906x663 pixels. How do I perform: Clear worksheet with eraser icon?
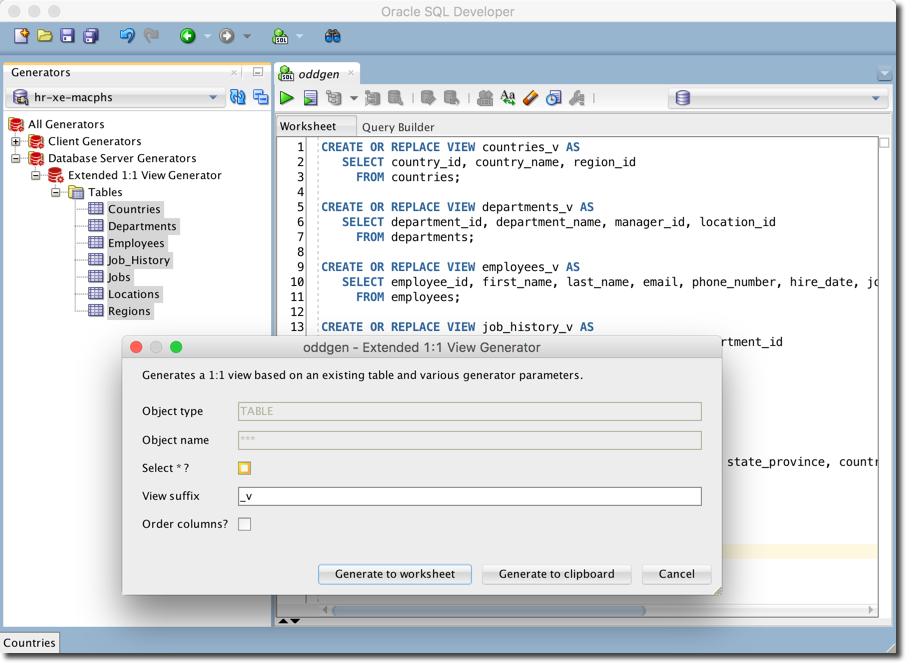(530, 98)
